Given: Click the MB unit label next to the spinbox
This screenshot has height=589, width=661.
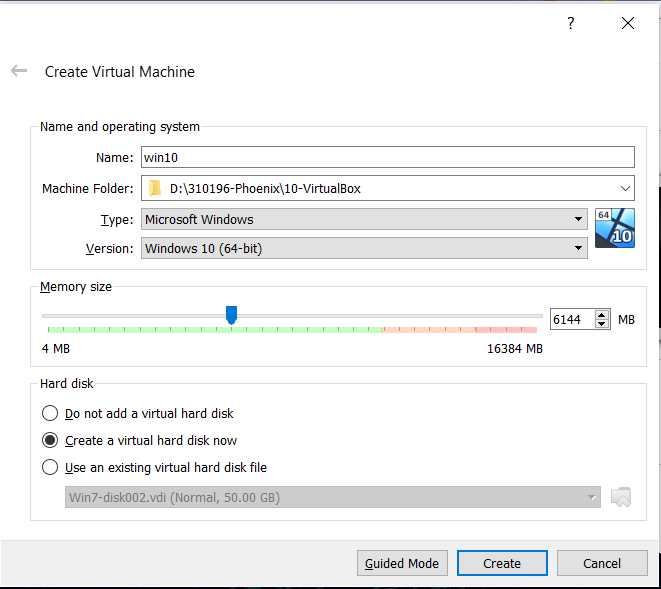Looking at the screenshot, I should (626, 320).
